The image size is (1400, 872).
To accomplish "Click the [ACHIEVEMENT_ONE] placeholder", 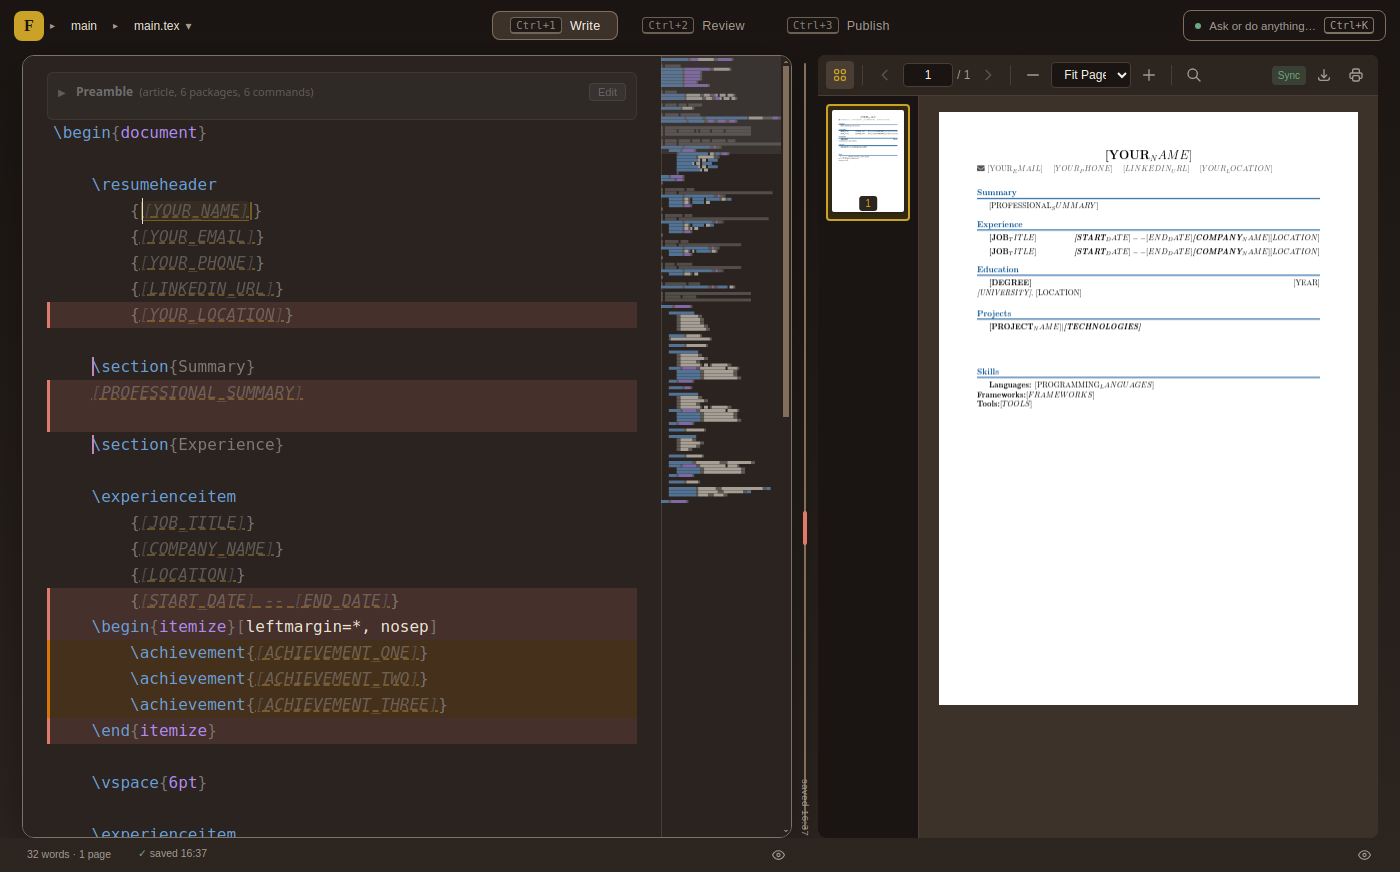I will tap(337, 653).
